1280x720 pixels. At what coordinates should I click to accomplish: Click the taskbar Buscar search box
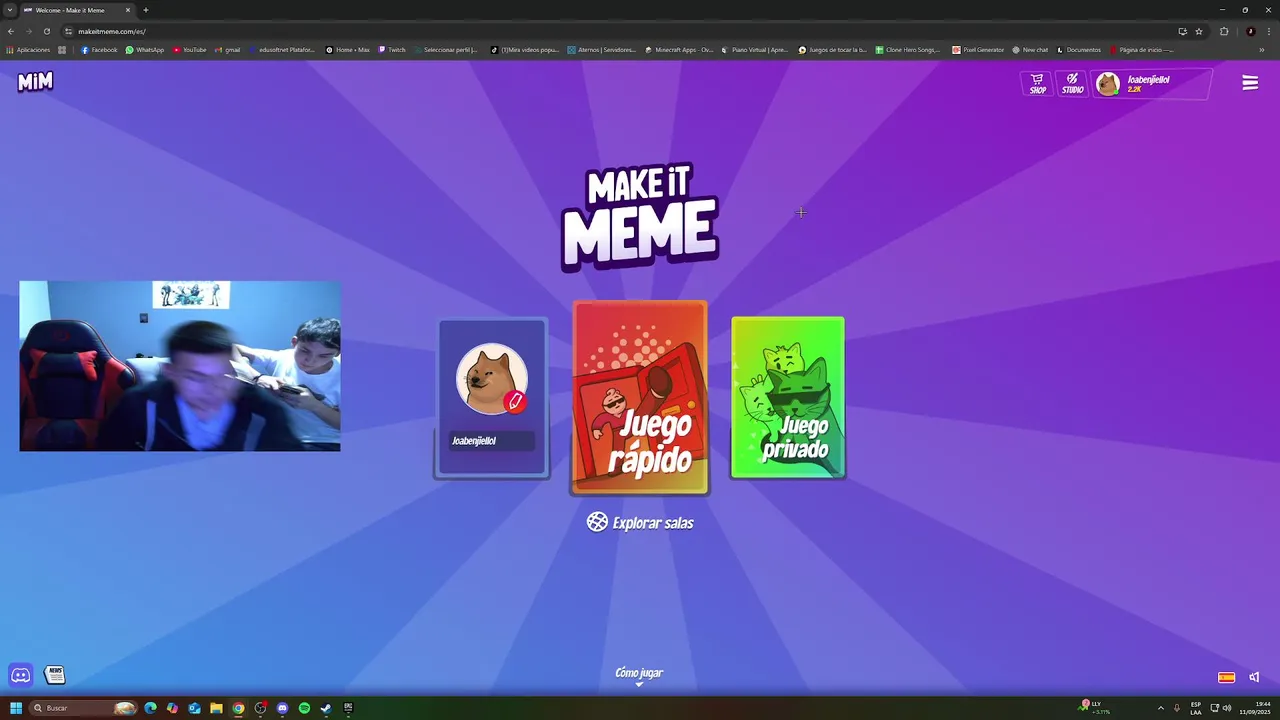(x=84, y=708)
